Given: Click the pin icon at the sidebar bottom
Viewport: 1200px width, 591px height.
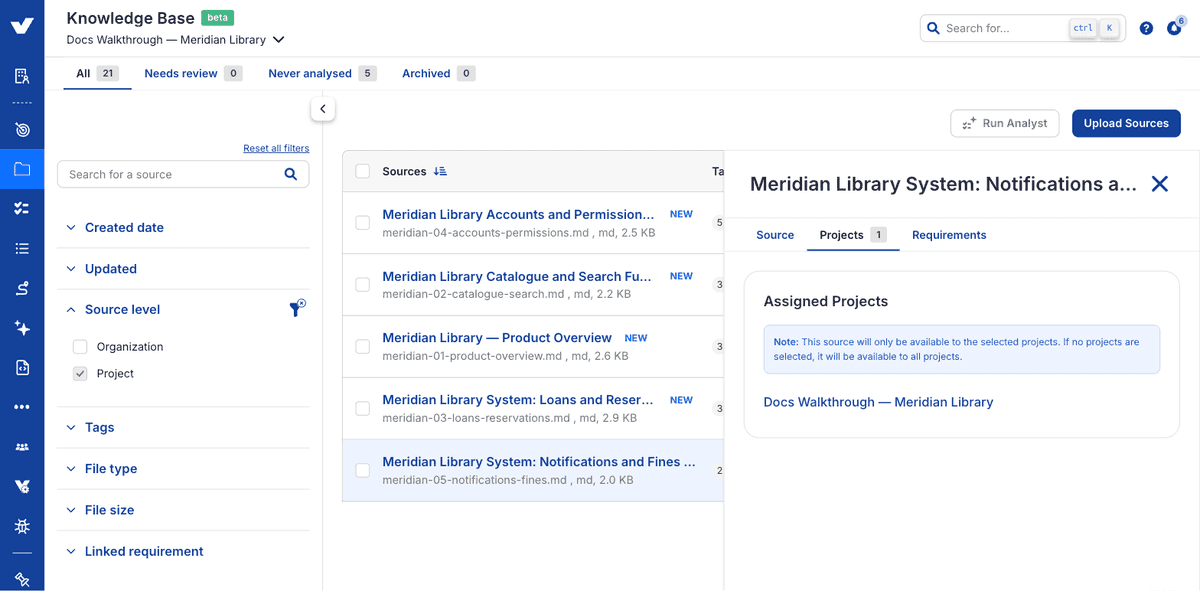Looking at the screenshot, I should [x=22, y=579].
